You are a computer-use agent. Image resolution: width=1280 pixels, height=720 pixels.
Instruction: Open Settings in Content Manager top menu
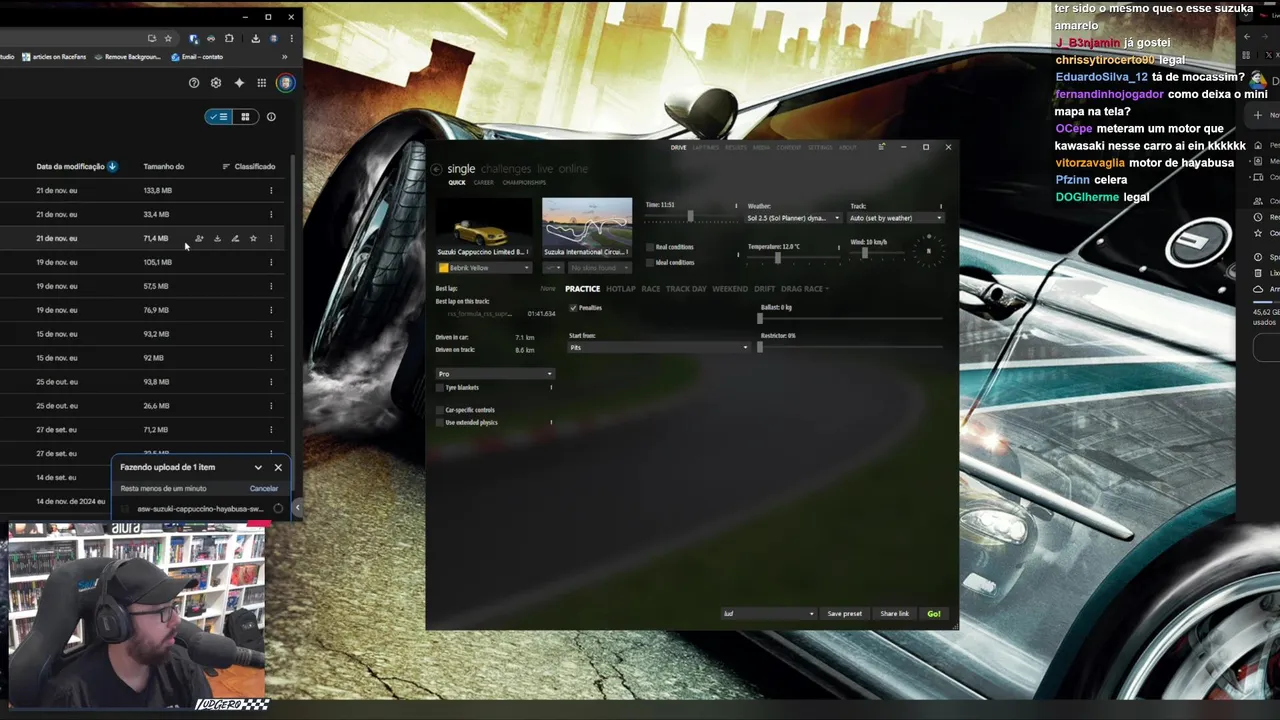820,147
